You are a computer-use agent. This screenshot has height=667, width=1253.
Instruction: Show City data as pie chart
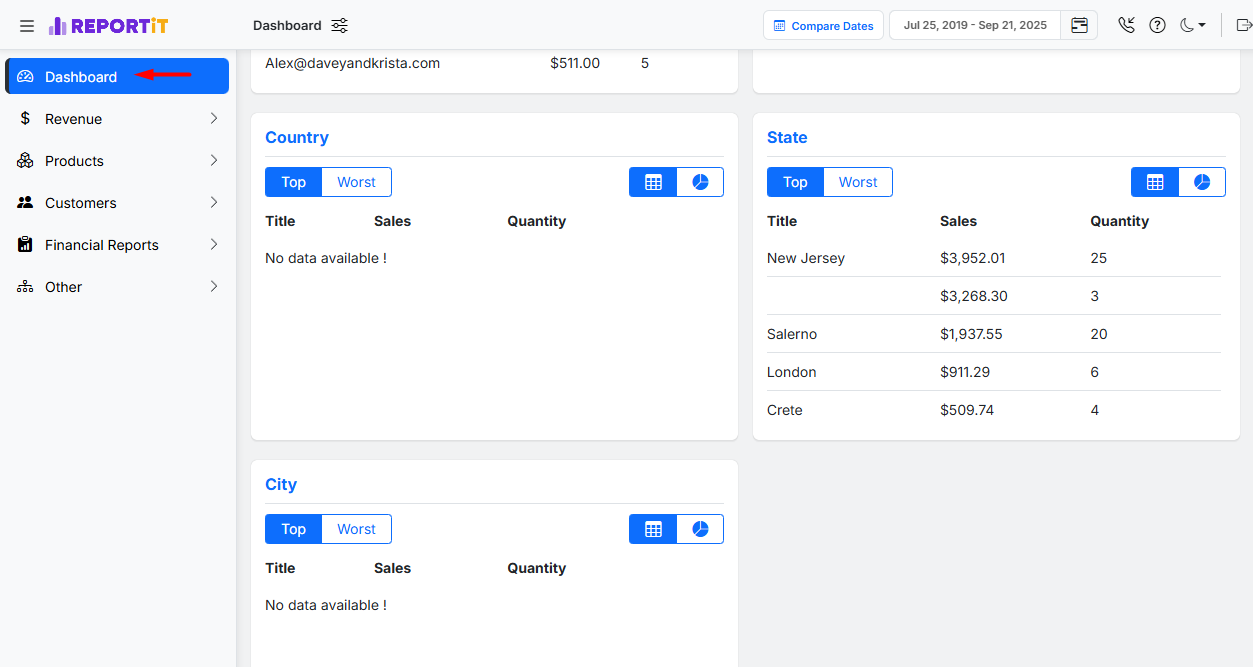[x=700, y=529]
